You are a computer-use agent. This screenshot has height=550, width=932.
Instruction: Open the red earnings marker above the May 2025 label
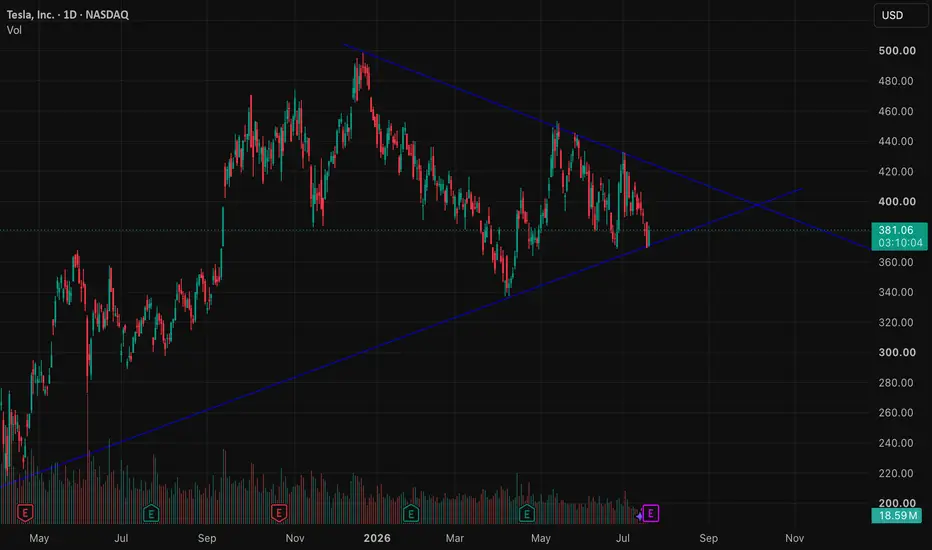25,513
